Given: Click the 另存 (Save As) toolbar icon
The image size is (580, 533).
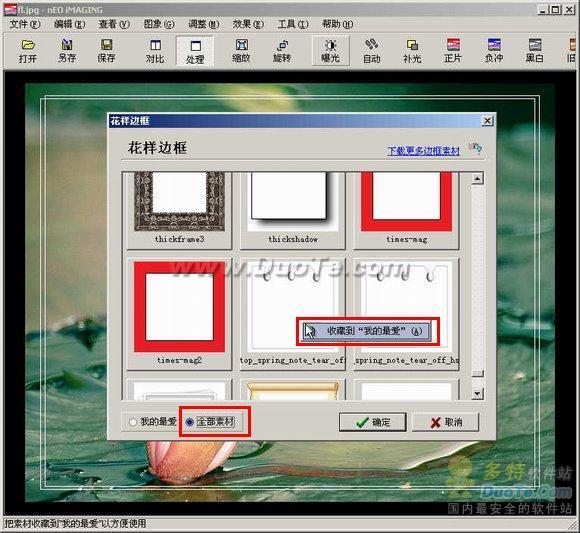Looking at the screenshot, I should [x=67, y=51].
